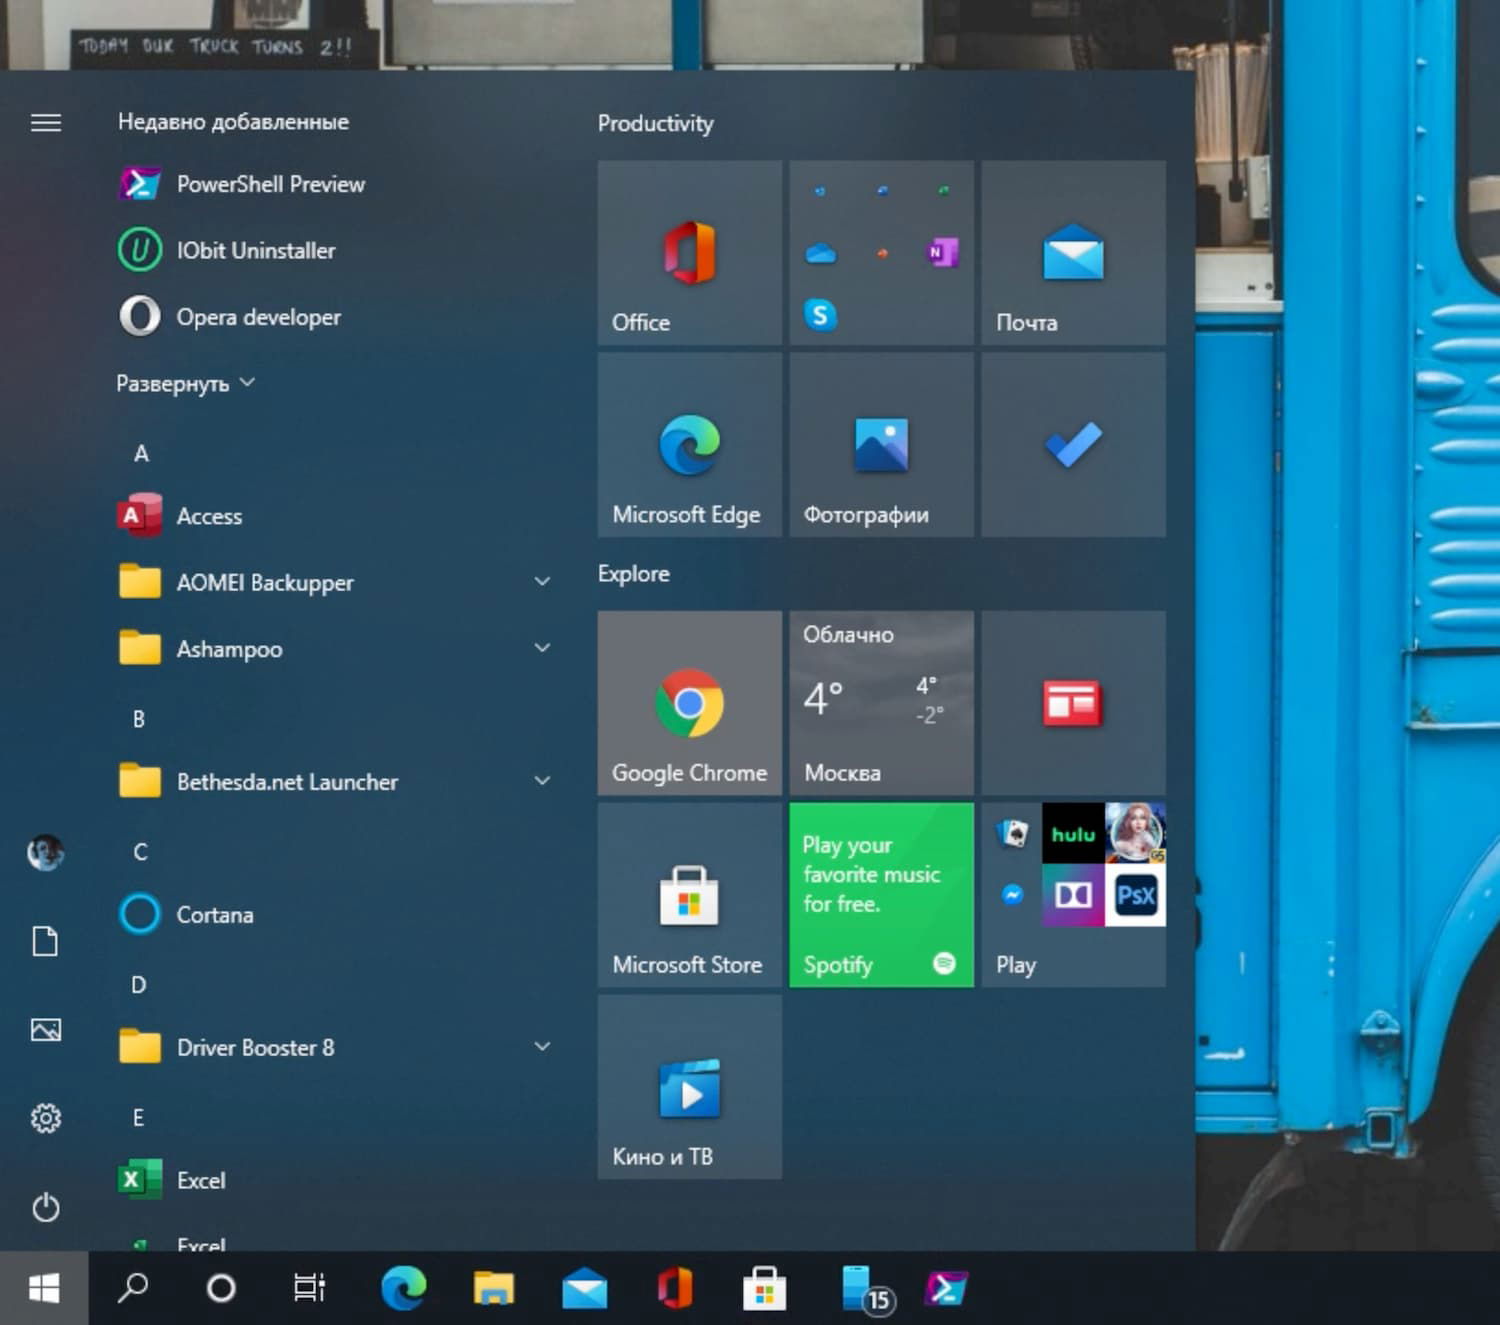Open the Фотографии tile

point(880,445)
